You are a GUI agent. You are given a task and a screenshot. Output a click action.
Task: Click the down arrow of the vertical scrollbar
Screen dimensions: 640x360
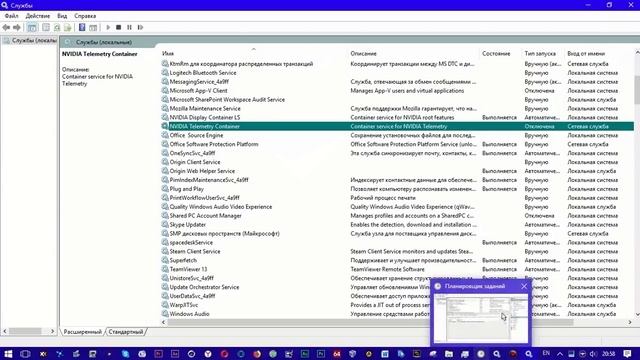pos(637,314)
